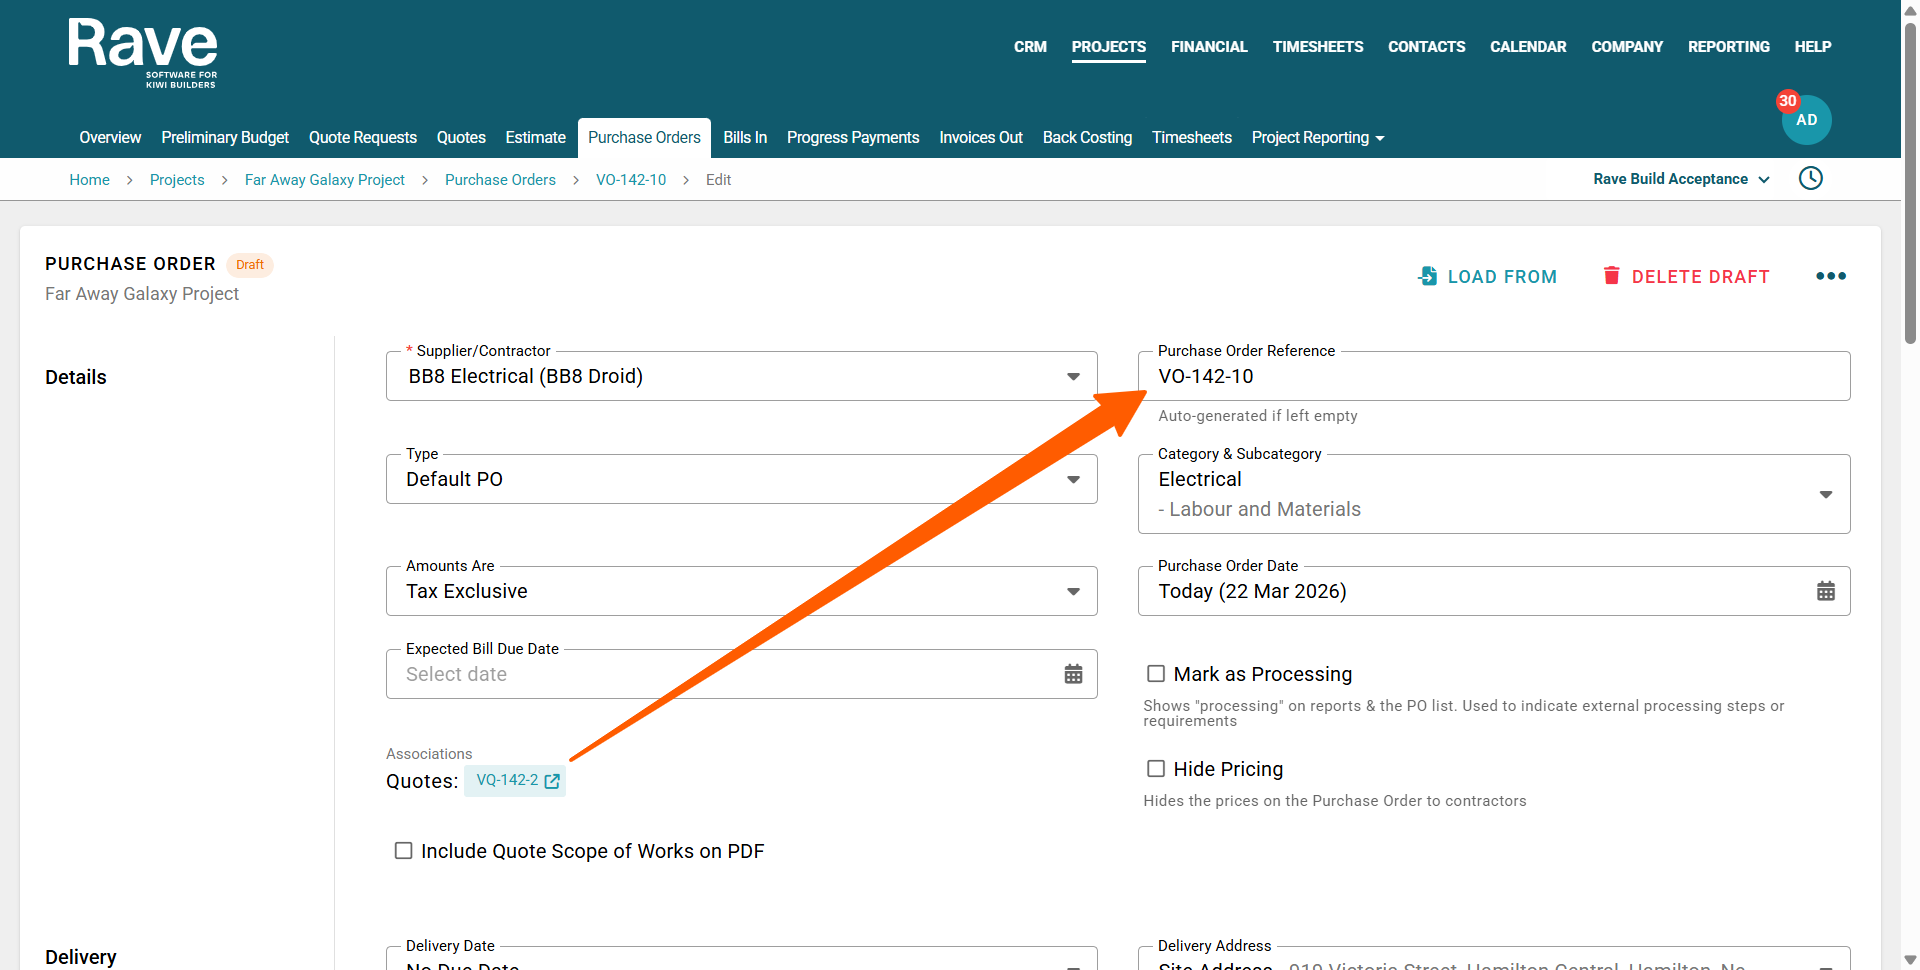Open the Purchase Order Date calendar icon
The image size is (1920, 970).
(1825, 591)
